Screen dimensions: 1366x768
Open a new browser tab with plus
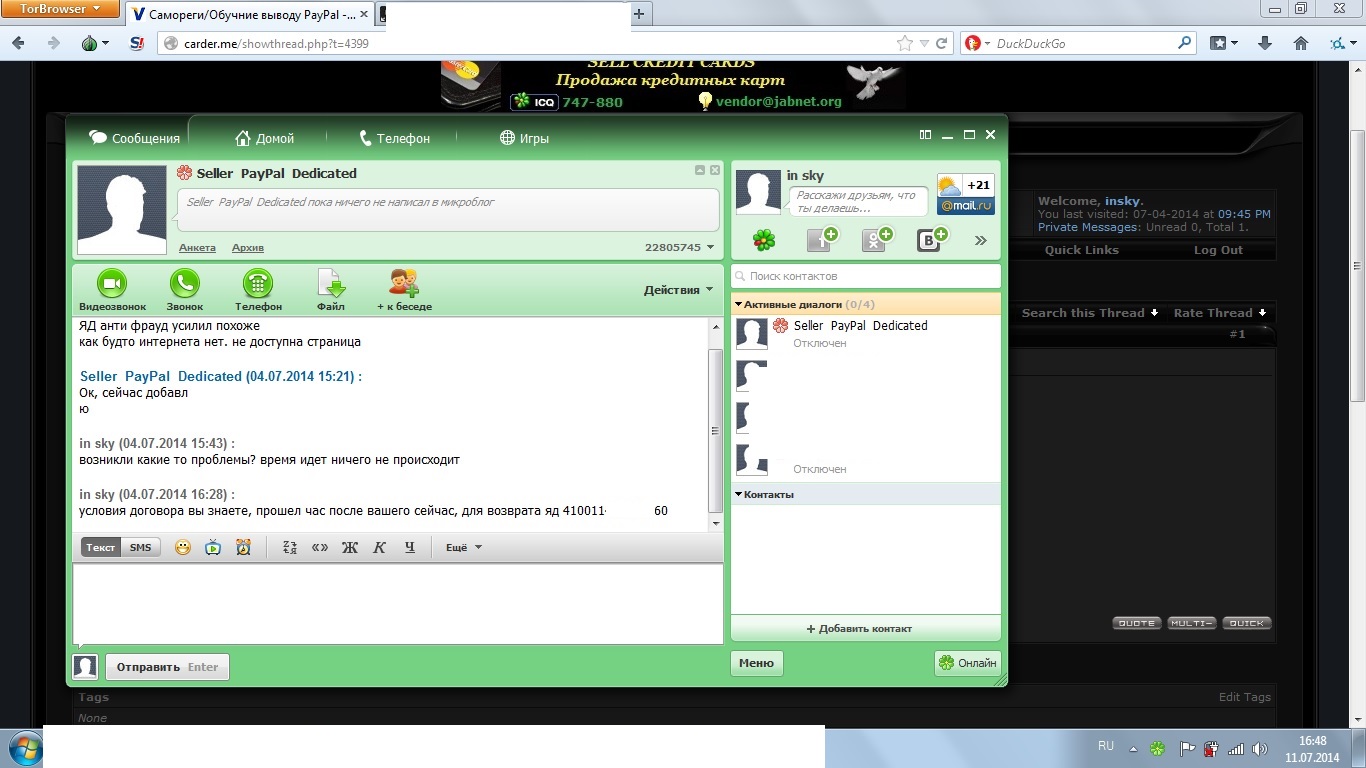(640, 13)
